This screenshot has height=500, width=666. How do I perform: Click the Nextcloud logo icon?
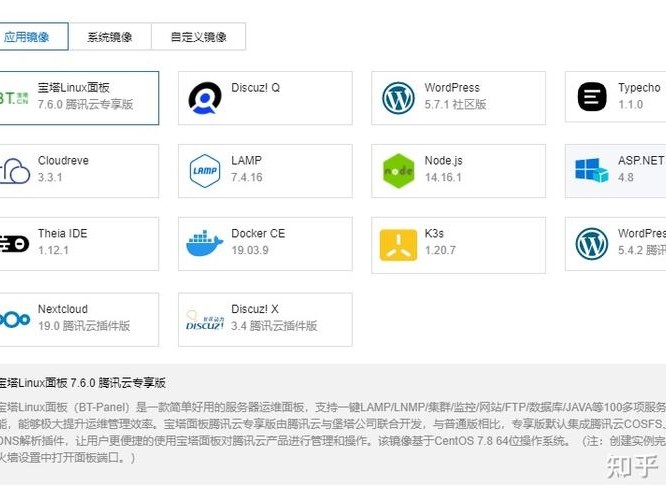15,319
